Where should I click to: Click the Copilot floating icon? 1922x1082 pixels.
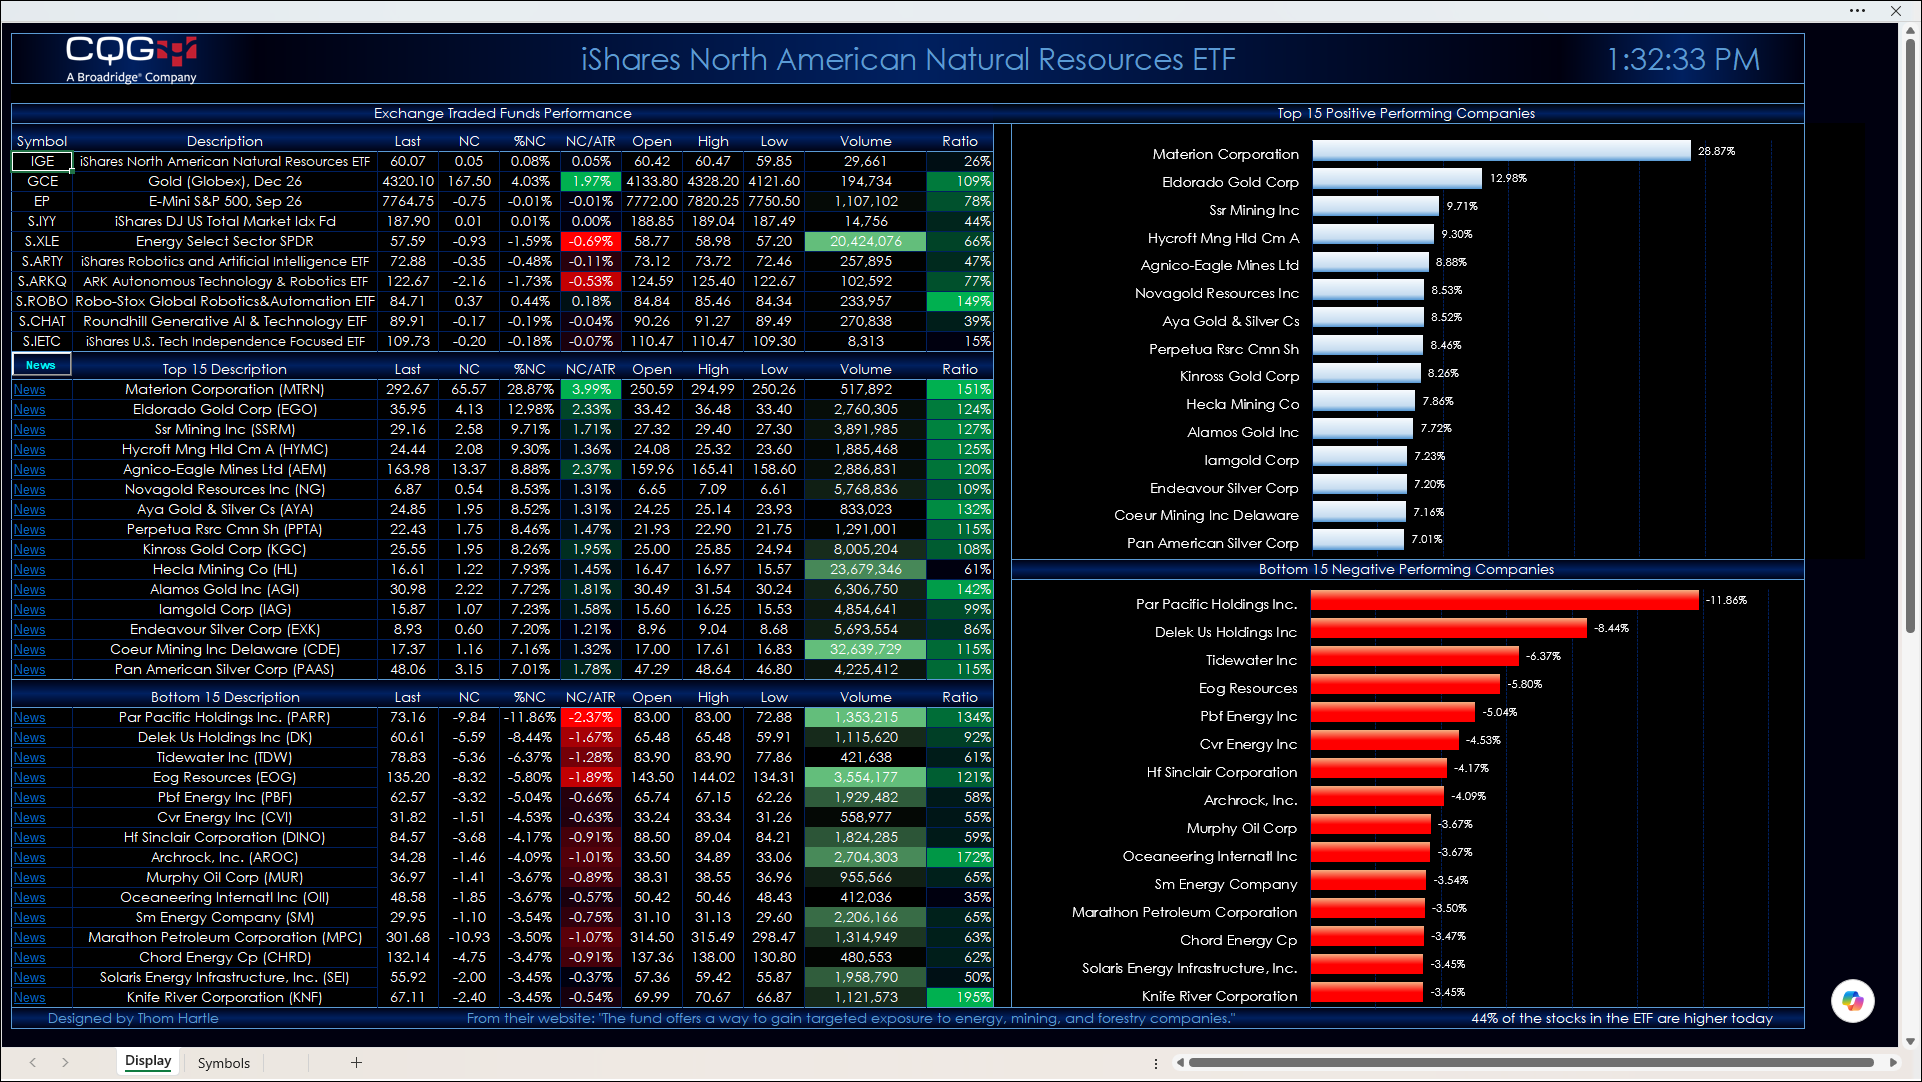(x=1852, y=1000)
